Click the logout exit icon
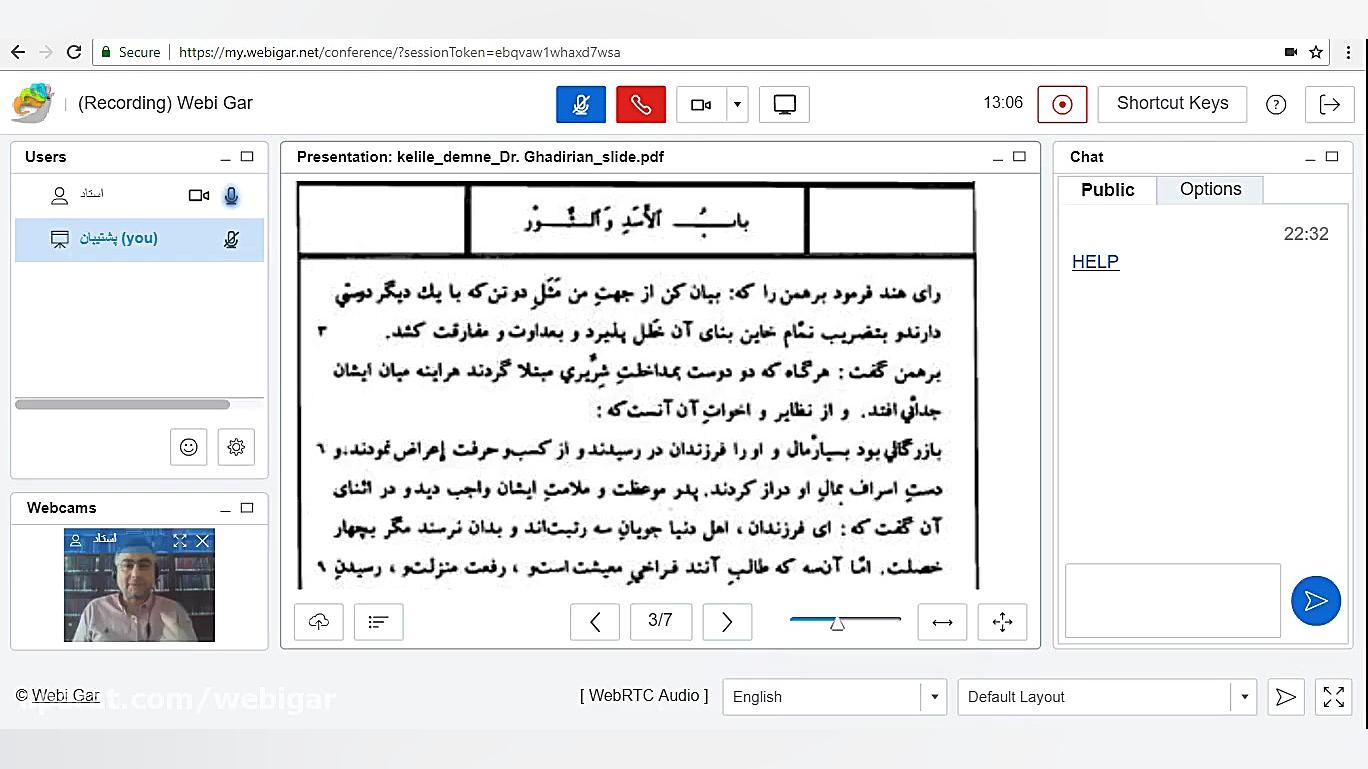The image size is (1368, 769). pyautogui.click(x=1329, y=104)
